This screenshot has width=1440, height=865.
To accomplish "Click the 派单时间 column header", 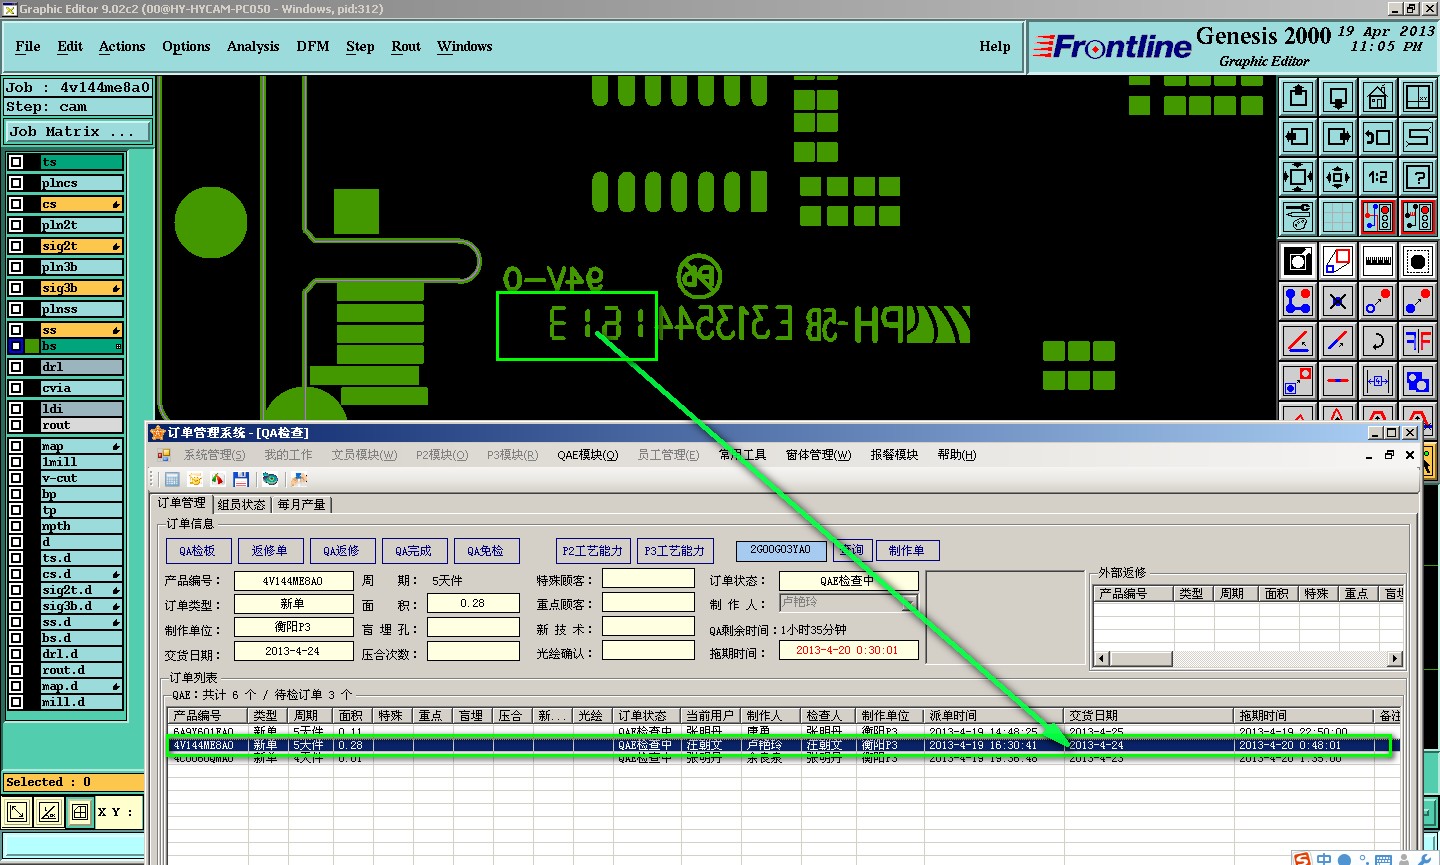I will (994, 716).
